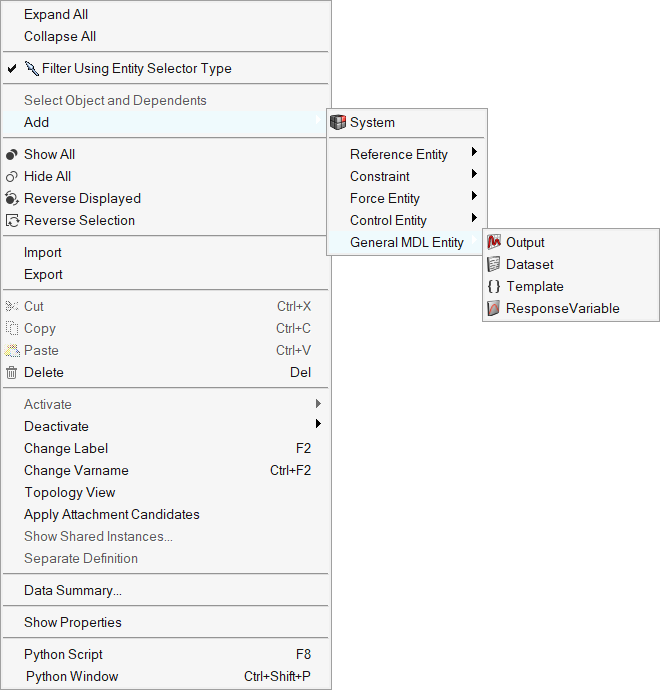Click the Hide All icon
Viewport: 660px width, 690px height.
pos(12,176)
